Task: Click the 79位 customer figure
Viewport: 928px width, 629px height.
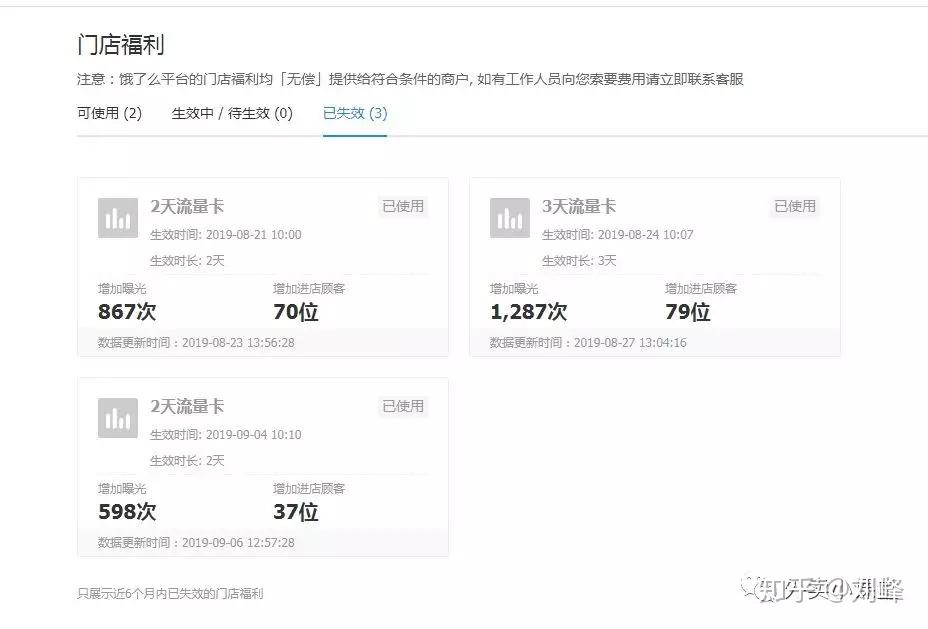Action: [x=687, y=311]
